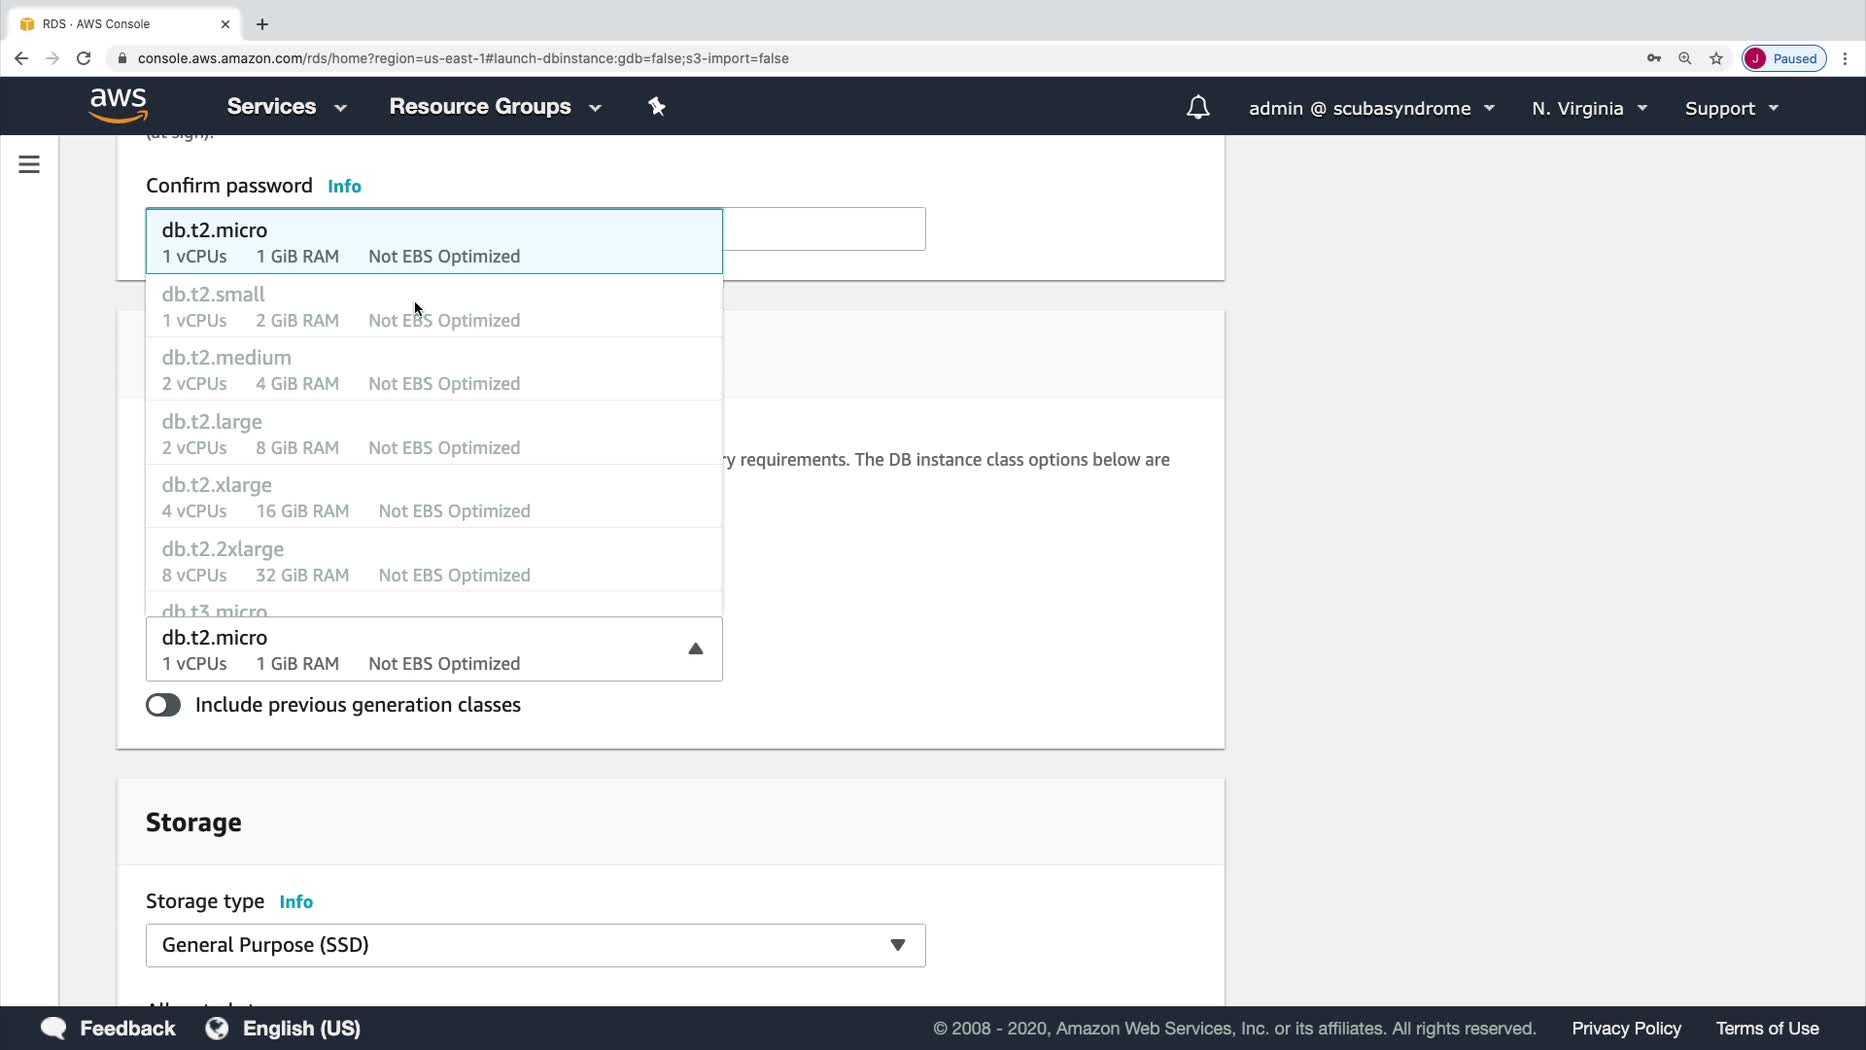The width and height of the screenshot is (1866, 1050).
Task: Switch to the RDS AWS Console browser tab
Action: (124, 24)
